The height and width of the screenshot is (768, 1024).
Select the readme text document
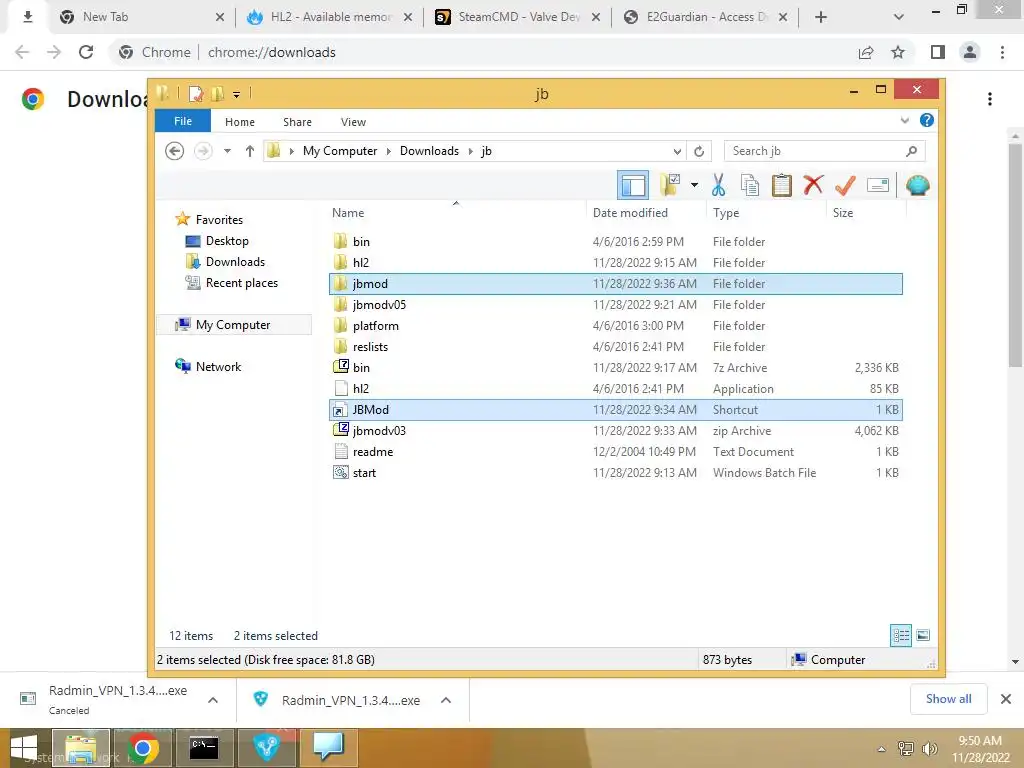pos(616,451)
